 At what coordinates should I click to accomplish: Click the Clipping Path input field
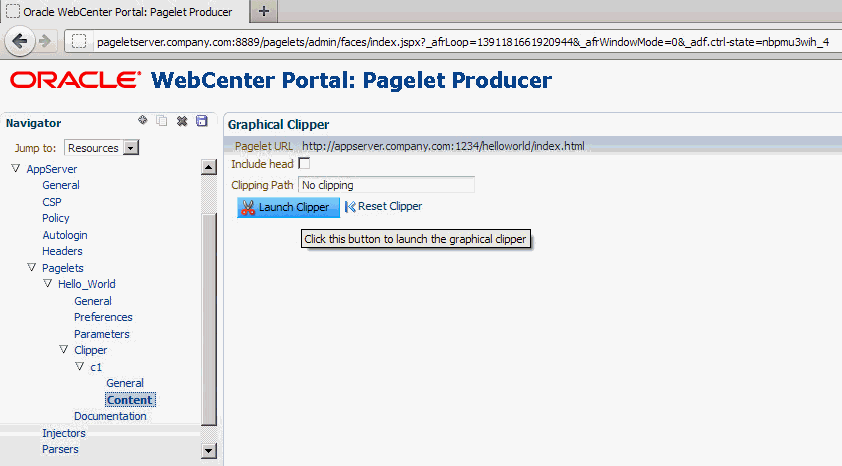(x=386, y=185)
